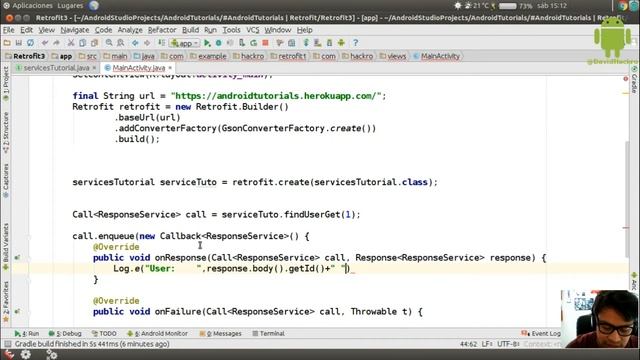Click the tool windows toggle icon in status bar corner
This screenshot has height=360, width=640.
pos(7,344)
